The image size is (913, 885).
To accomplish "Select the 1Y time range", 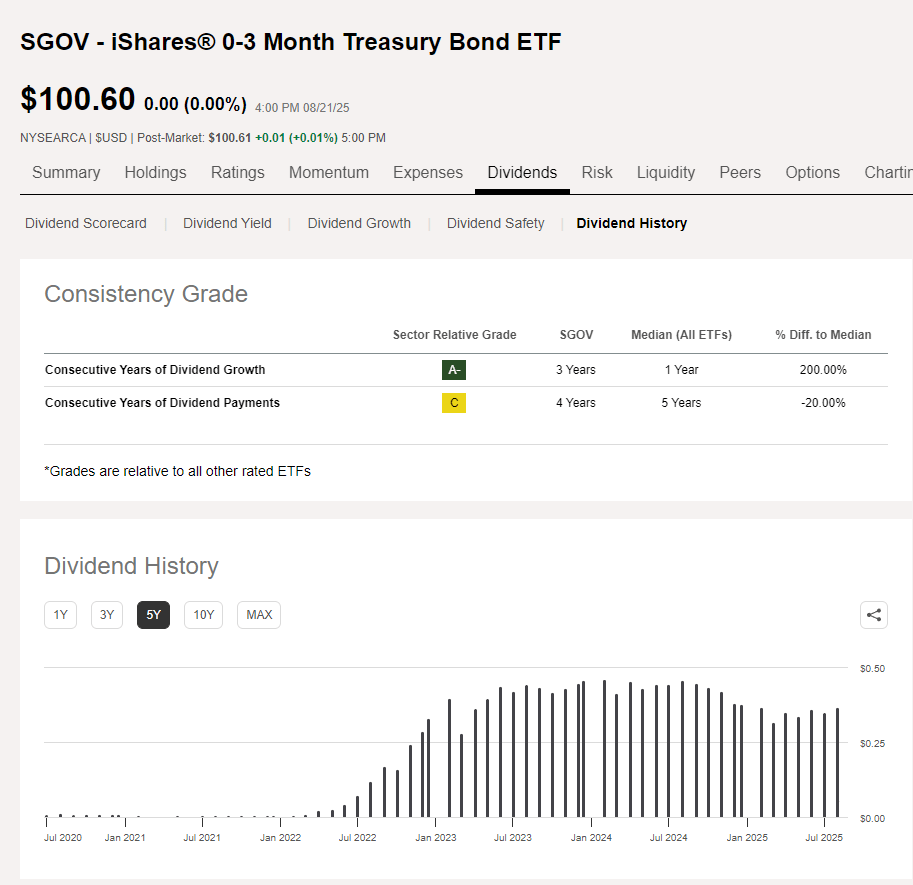I will [x=61, y=615].
